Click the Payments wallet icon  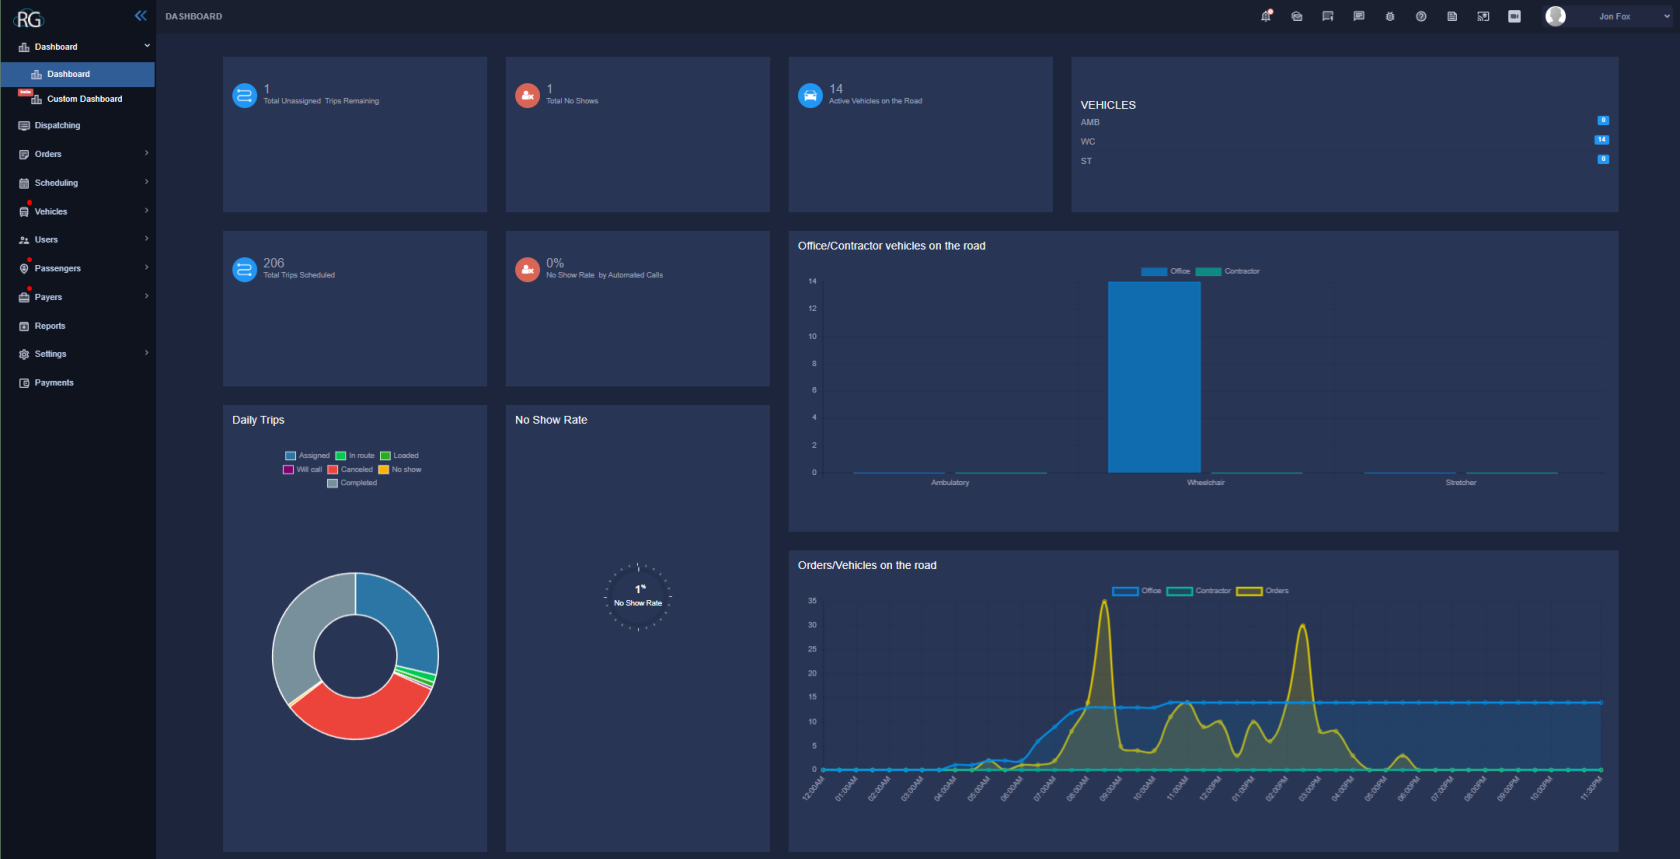[x=24, y=383]
